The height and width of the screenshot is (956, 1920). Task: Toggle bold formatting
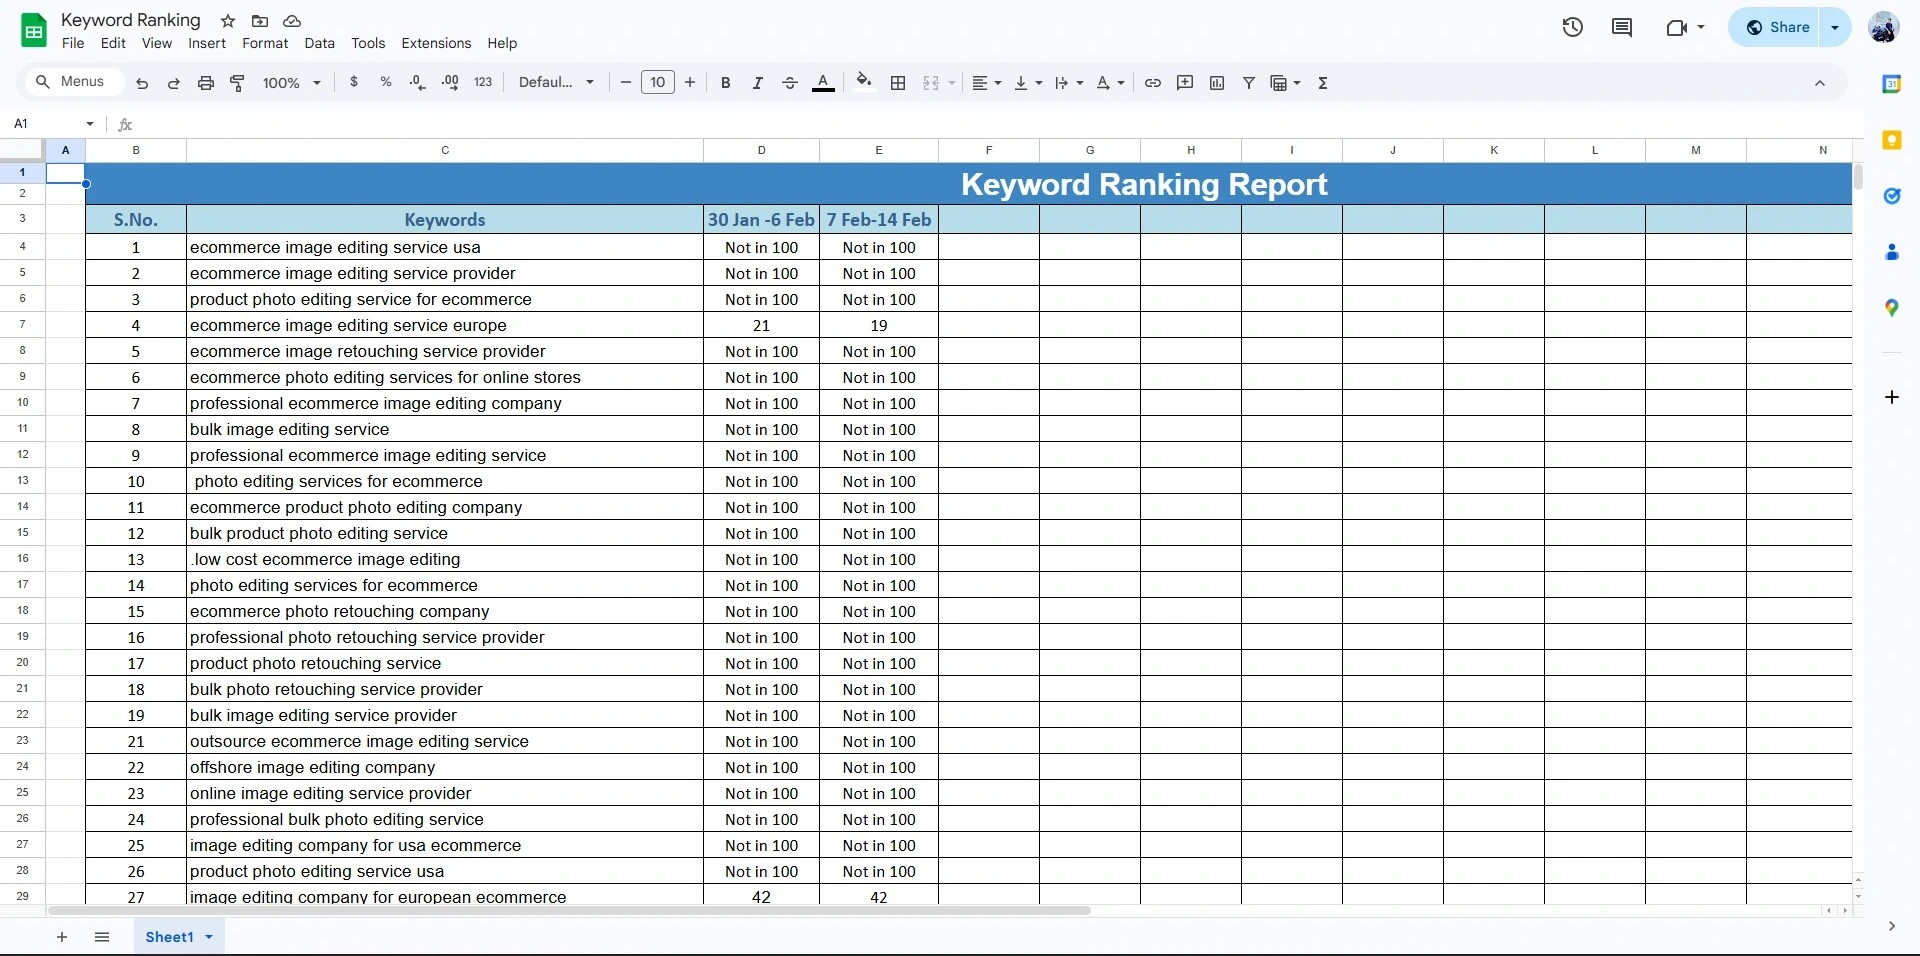point(726,83)
